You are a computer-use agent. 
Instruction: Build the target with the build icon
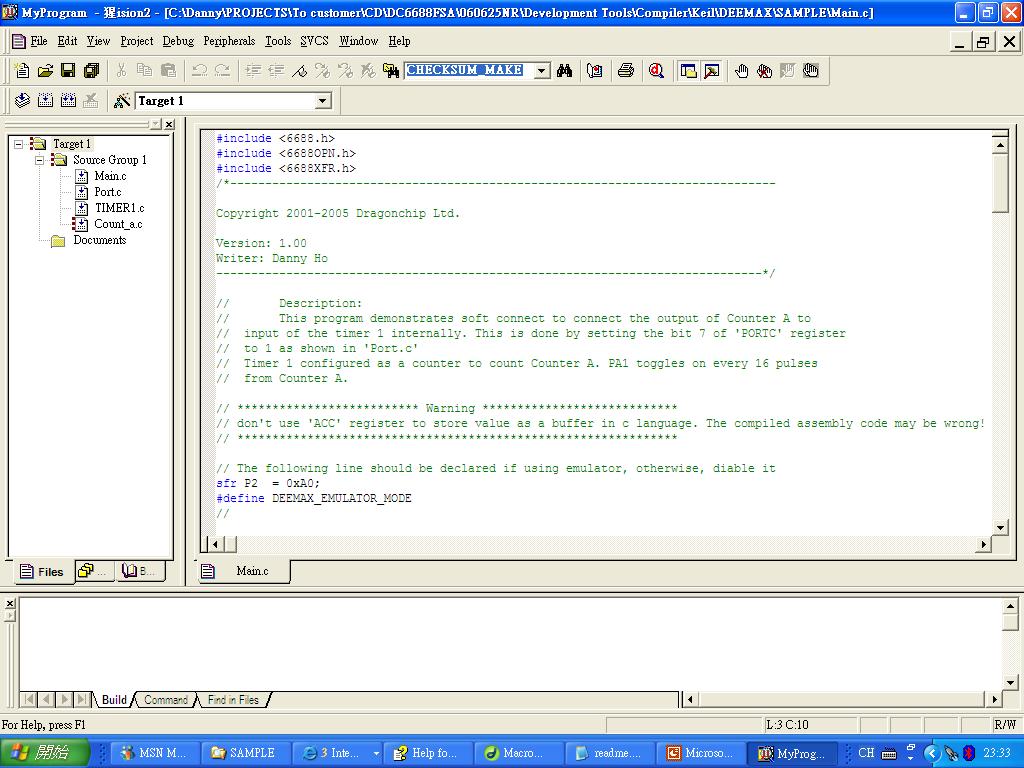tap(45, 101)
